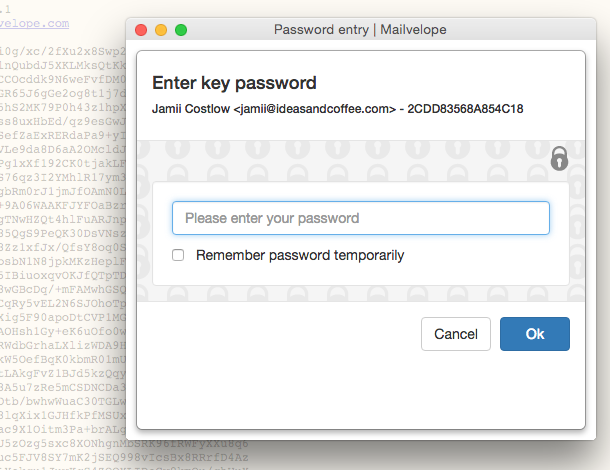Maximize the Password entry window
Image resolution: width=610 pixels, height=470 pixels.
coord(181,30)
